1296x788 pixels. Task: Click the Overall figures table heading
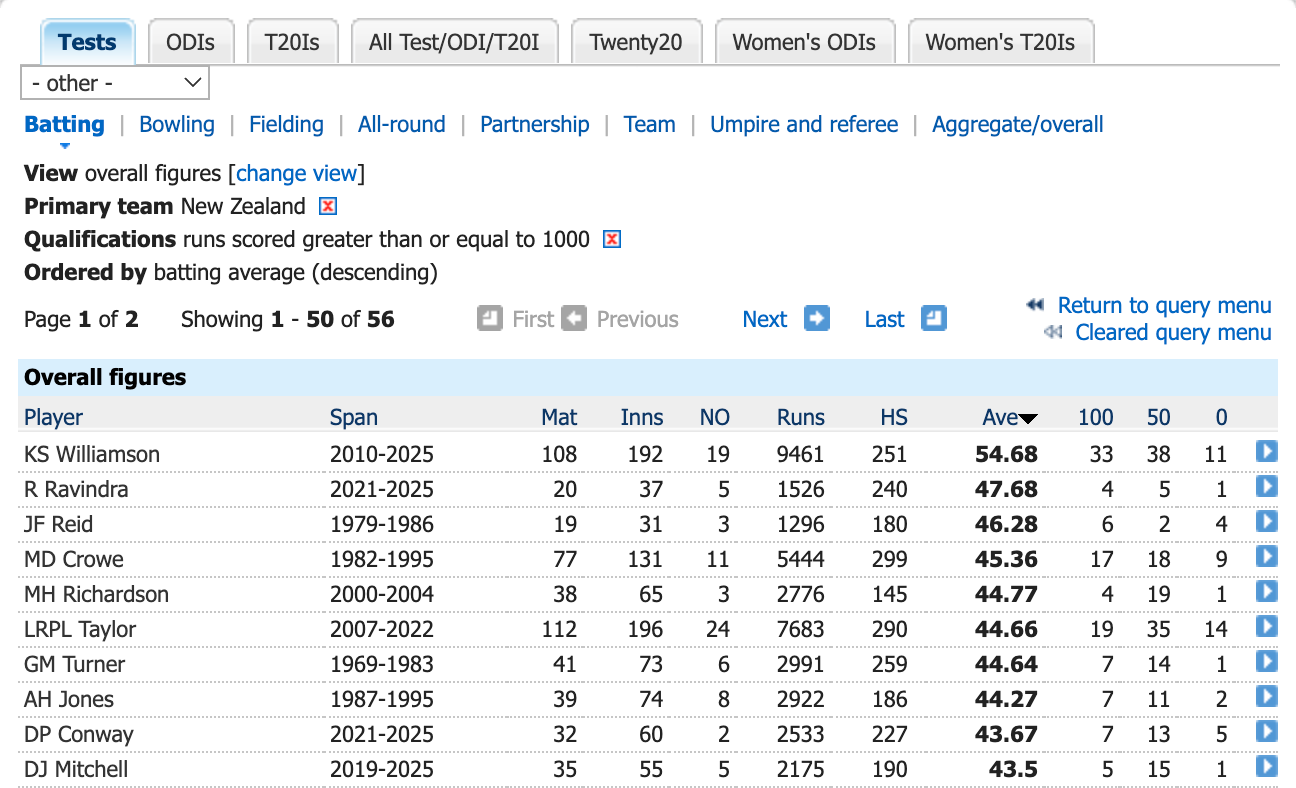105,377
